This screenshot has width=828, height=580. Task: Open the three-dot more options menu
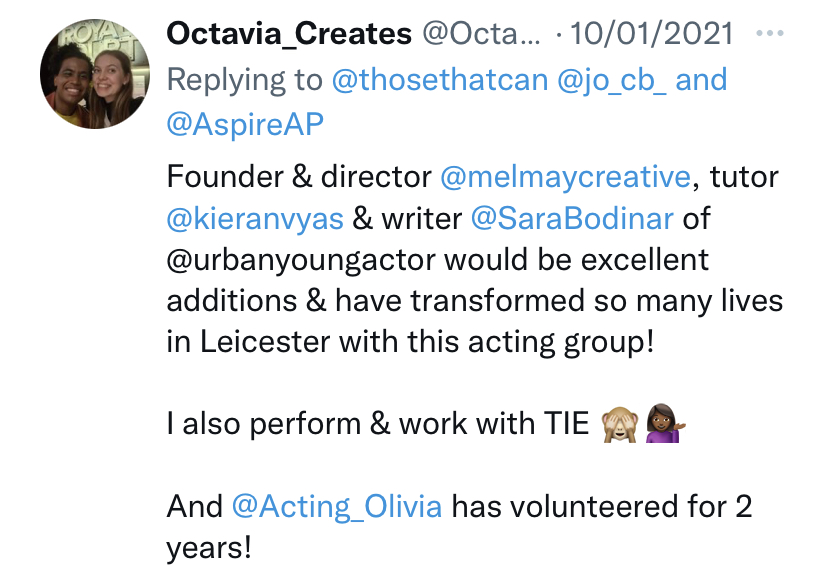click(771, 33)
